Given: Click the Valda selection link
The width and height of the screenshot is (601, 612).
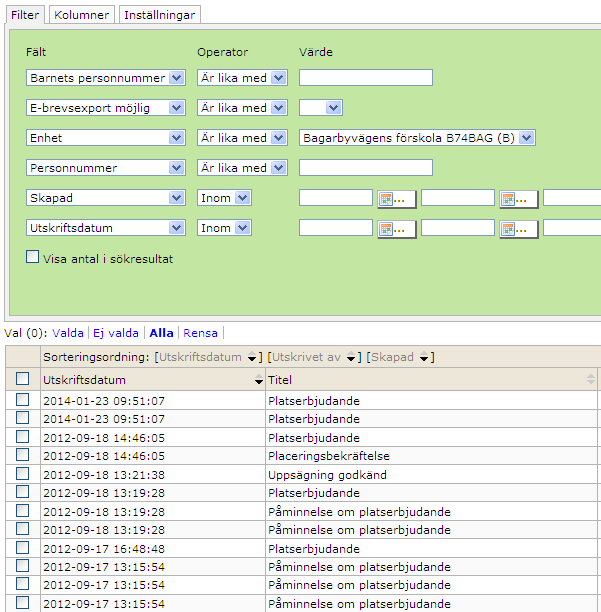Looking at the screenshot, I should [68, 333].
